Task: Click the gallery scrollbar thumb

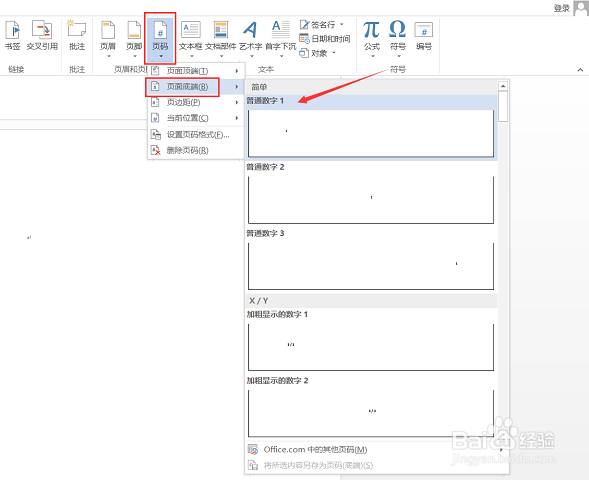Action: pos(503,106)
